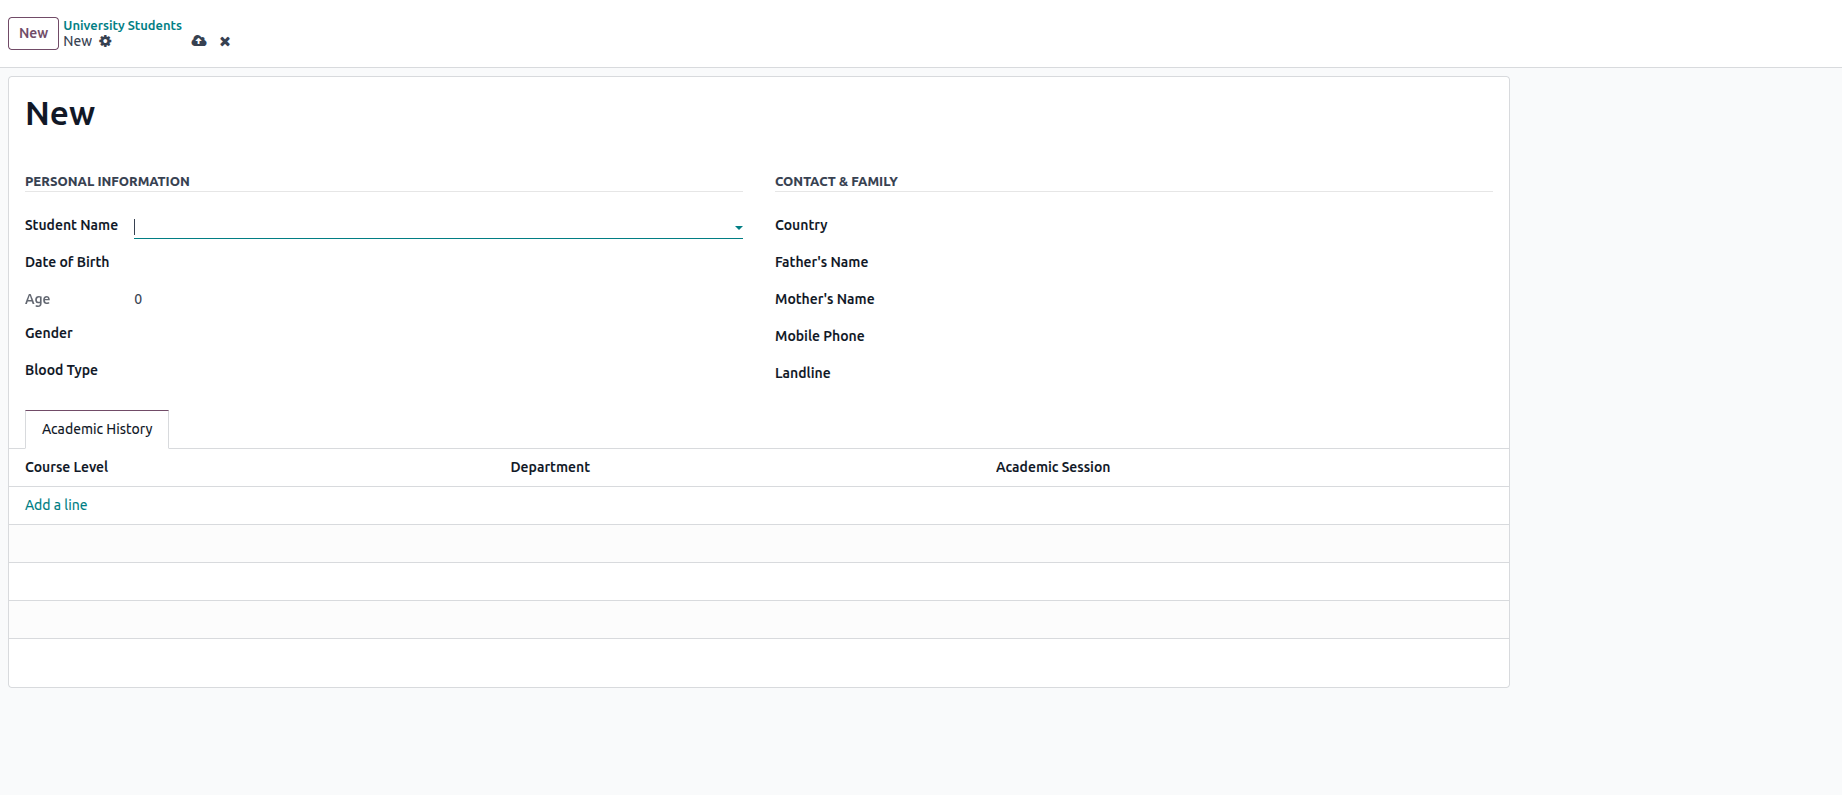Click the Date of Birth field
Viewport: 1842px width, 795px height.
[x=430, y=262]
